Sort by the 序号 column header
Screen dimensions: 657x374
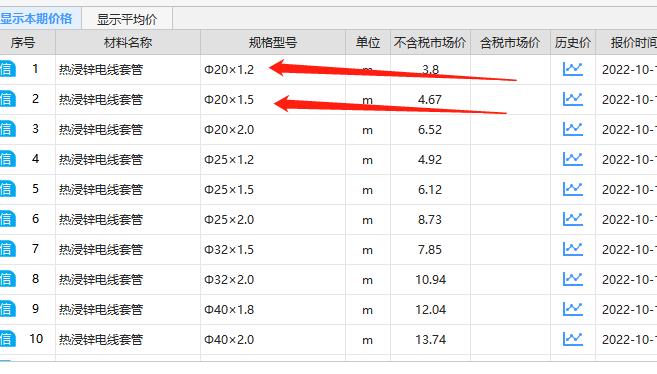(27, 42)
